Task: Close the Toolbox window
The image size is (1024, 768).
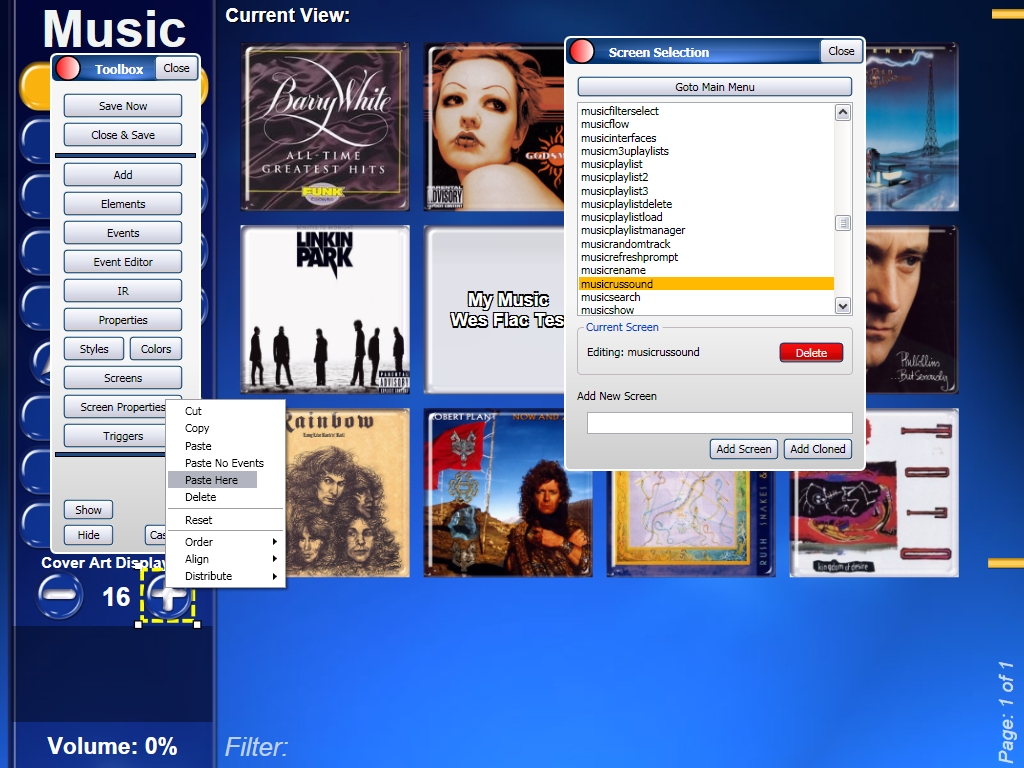Action: coord(176,68)
